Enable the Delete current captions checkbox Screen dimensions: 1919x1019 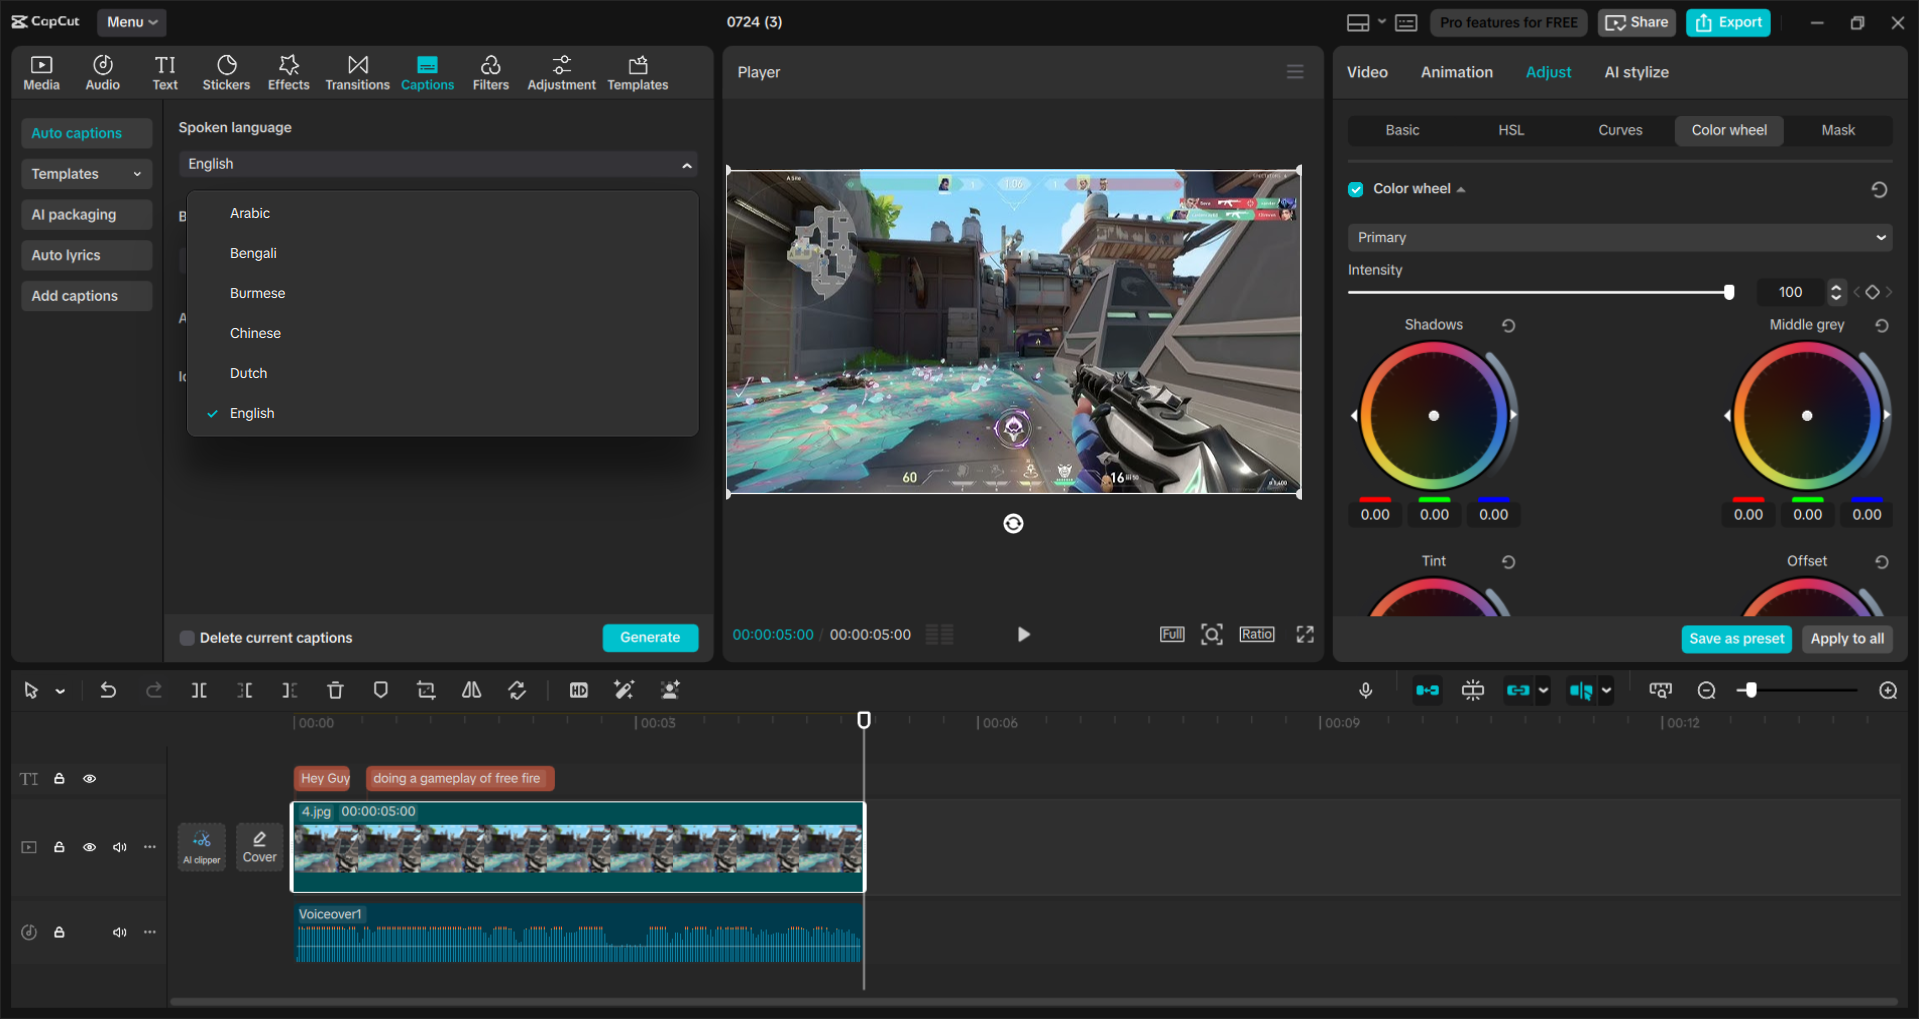click(187, 638)
